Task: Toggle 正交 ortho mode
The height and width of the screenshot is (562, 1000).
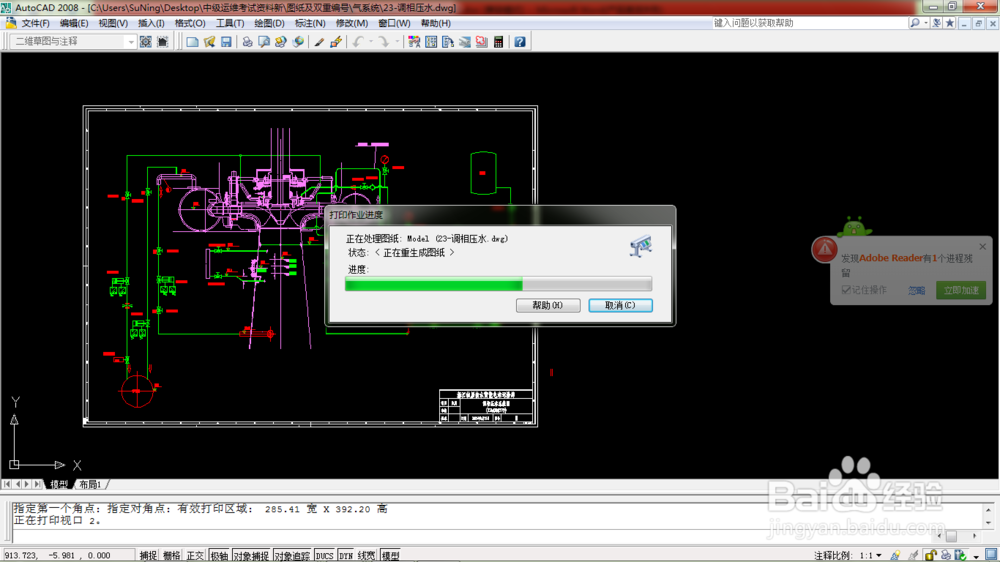Action: click(x=195, y=556)
